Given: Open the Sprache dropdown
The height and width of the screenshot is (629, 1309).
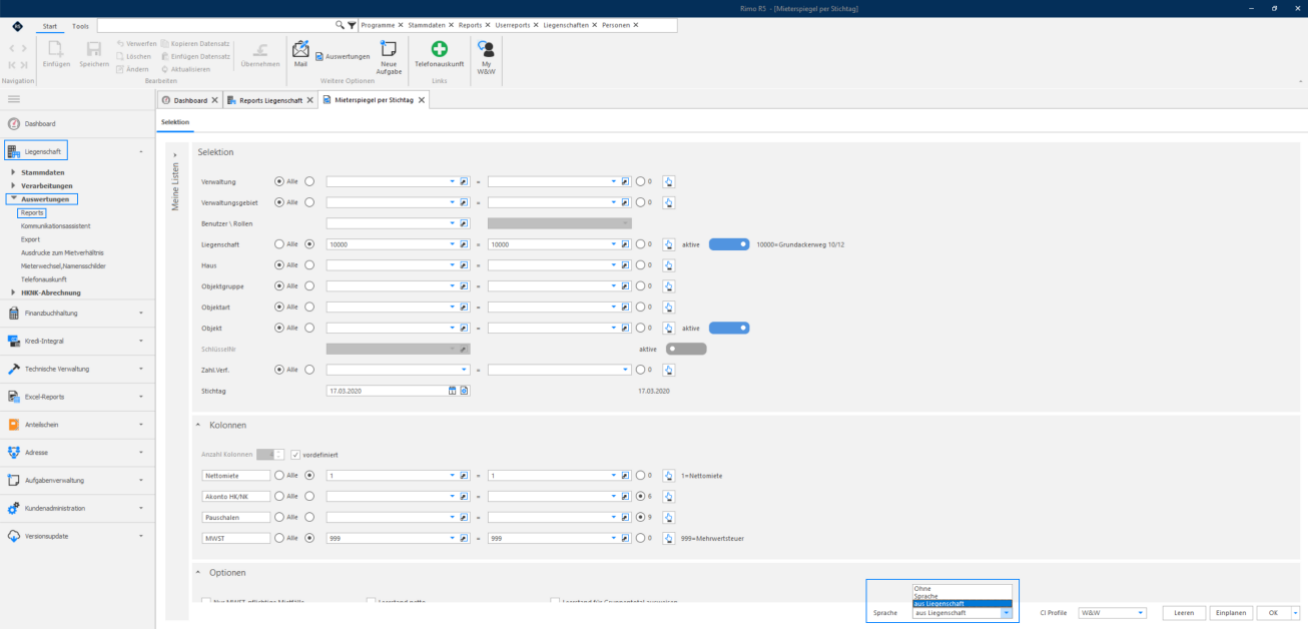Looking at the screenshot, I should click(x=1006, y=613).
